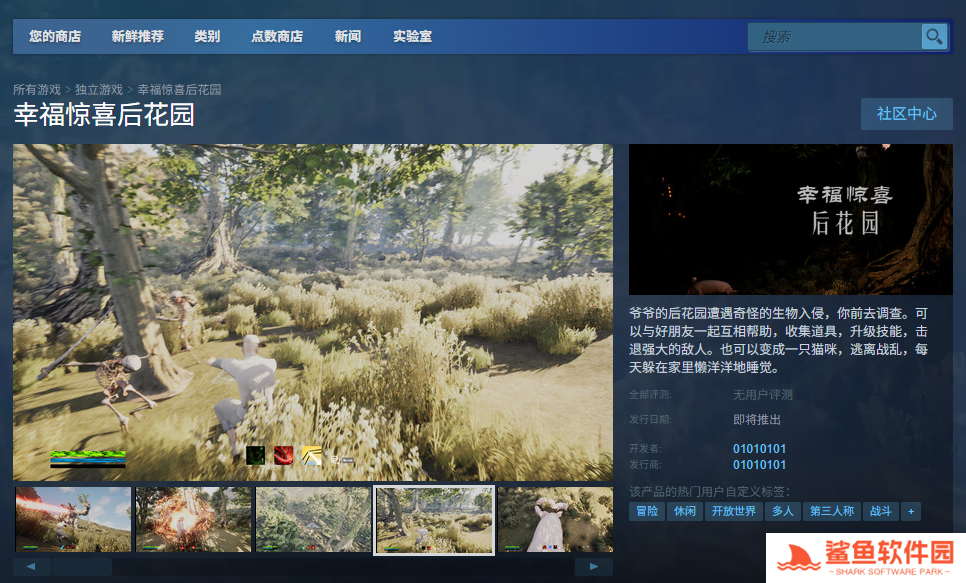This screenshot has height=583, width=966.
Task: Open the 新闻 news tab
Action: [x=348, y=37]
